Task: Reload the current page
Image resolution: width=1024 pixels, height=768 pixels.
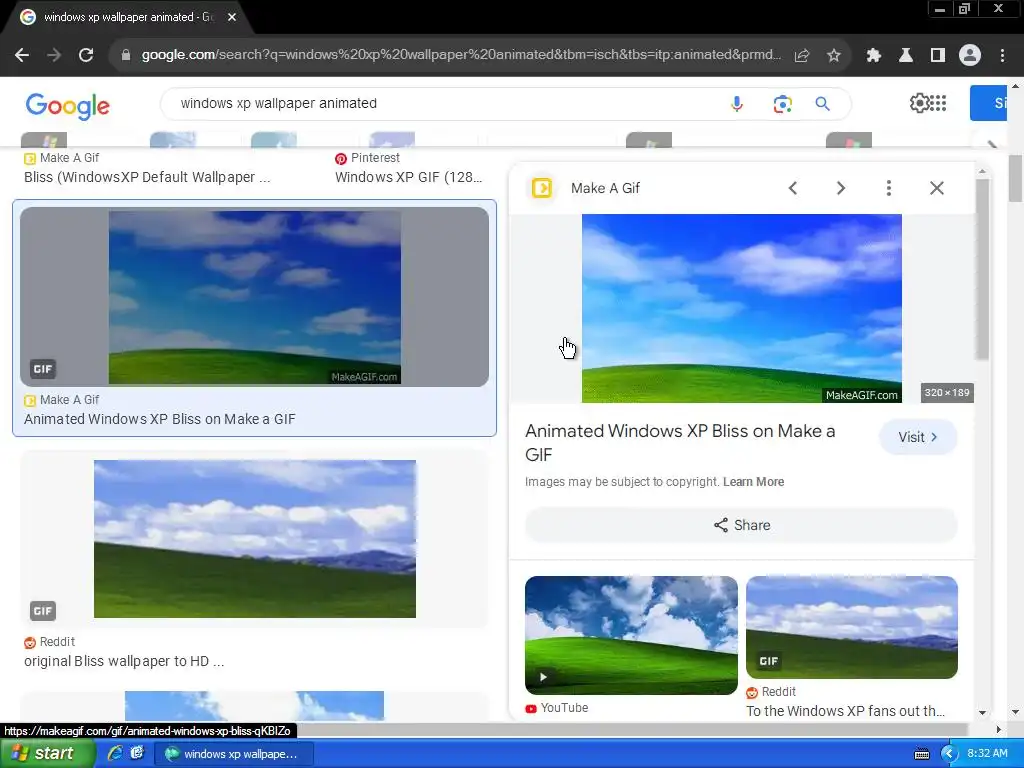Action: 86,56
